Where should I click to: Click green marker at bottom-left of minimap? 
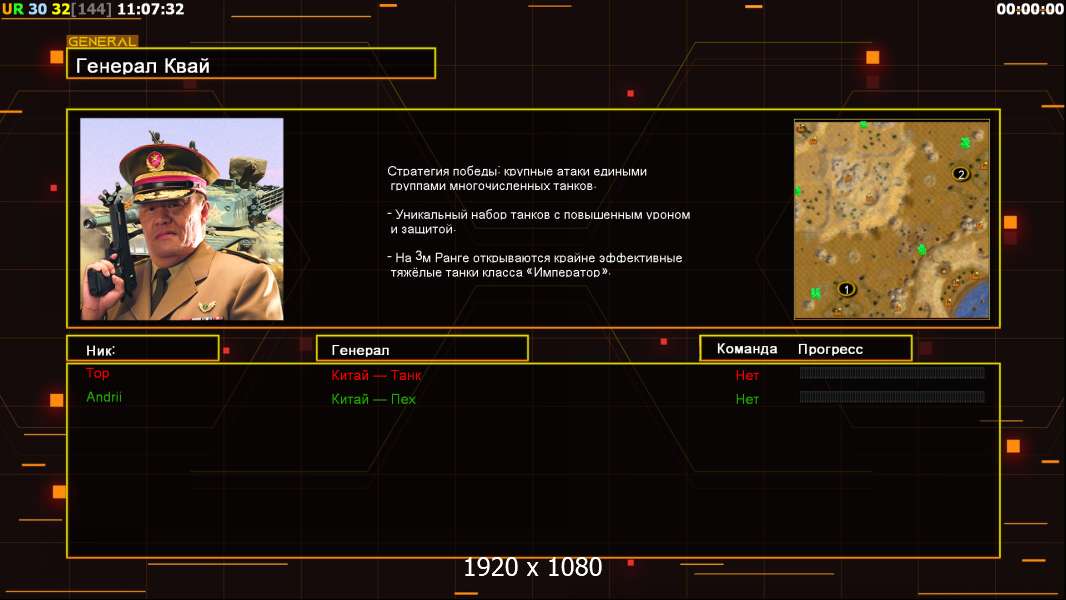[816, 293]
